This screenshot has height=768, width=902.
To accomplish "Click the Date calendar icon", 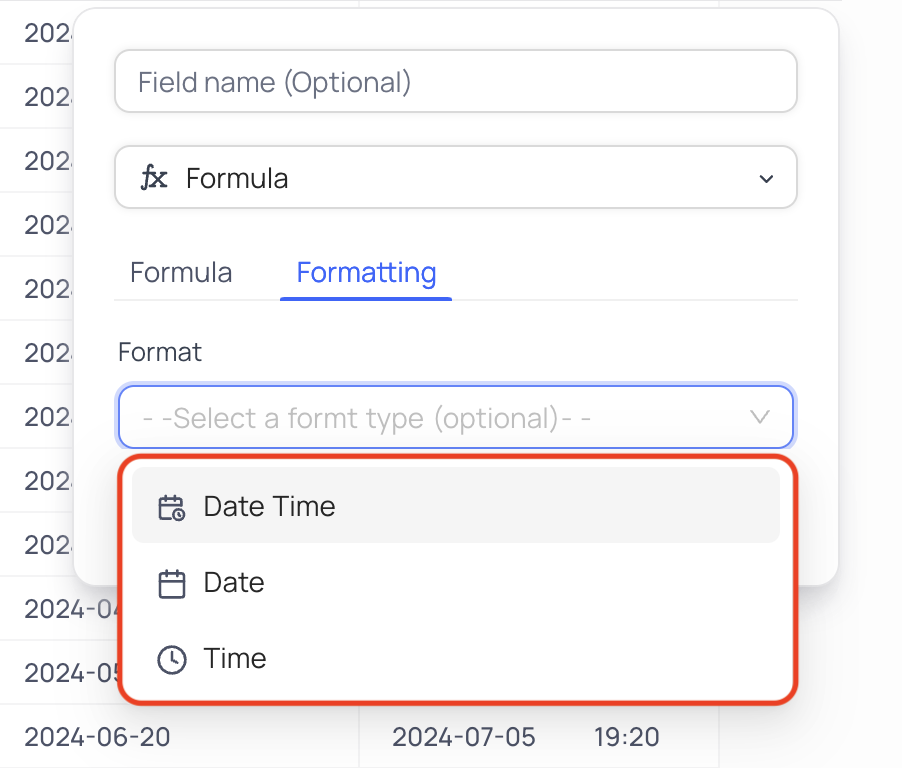I will point(171,584).
